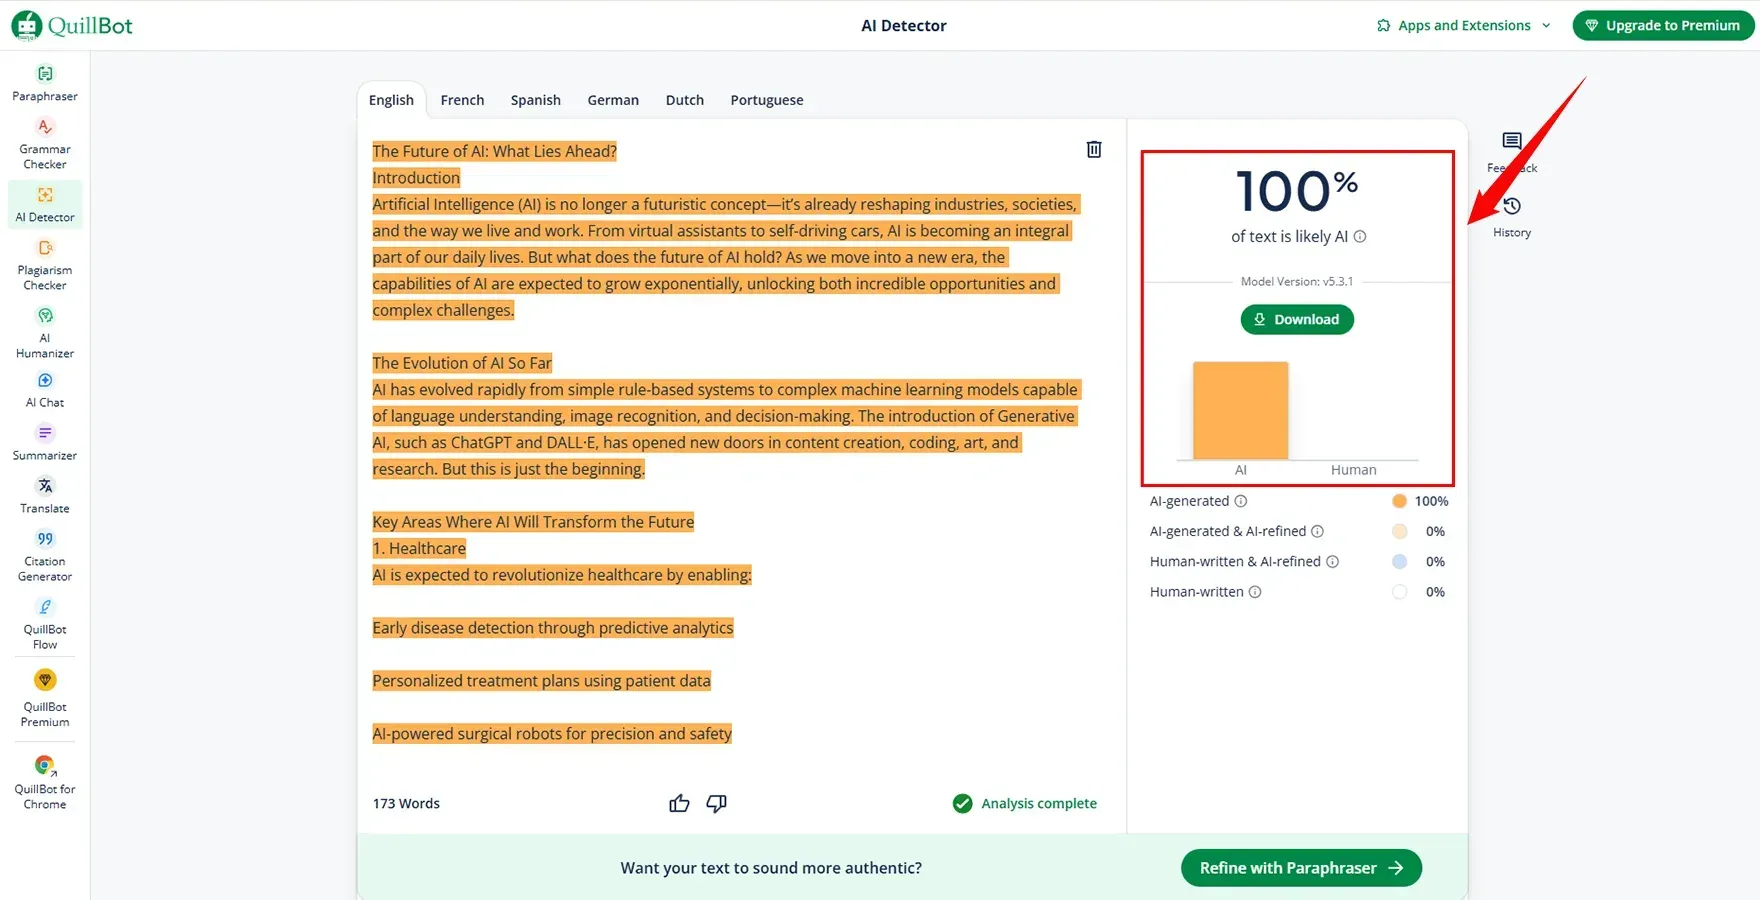Click info icon next to AI-generated
This screenshot has width=1760, height=900.
1241,501
